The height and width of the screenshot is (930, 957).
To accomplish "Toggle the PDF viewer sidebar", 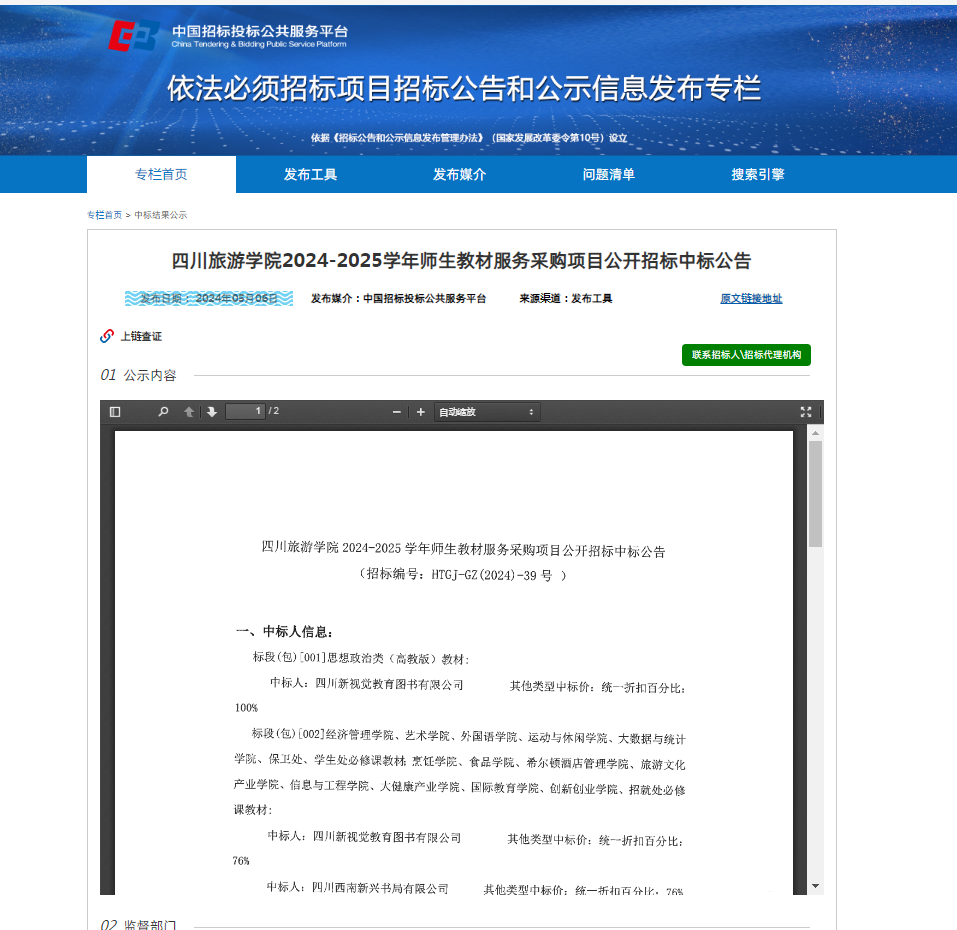I will pos(115,412).
